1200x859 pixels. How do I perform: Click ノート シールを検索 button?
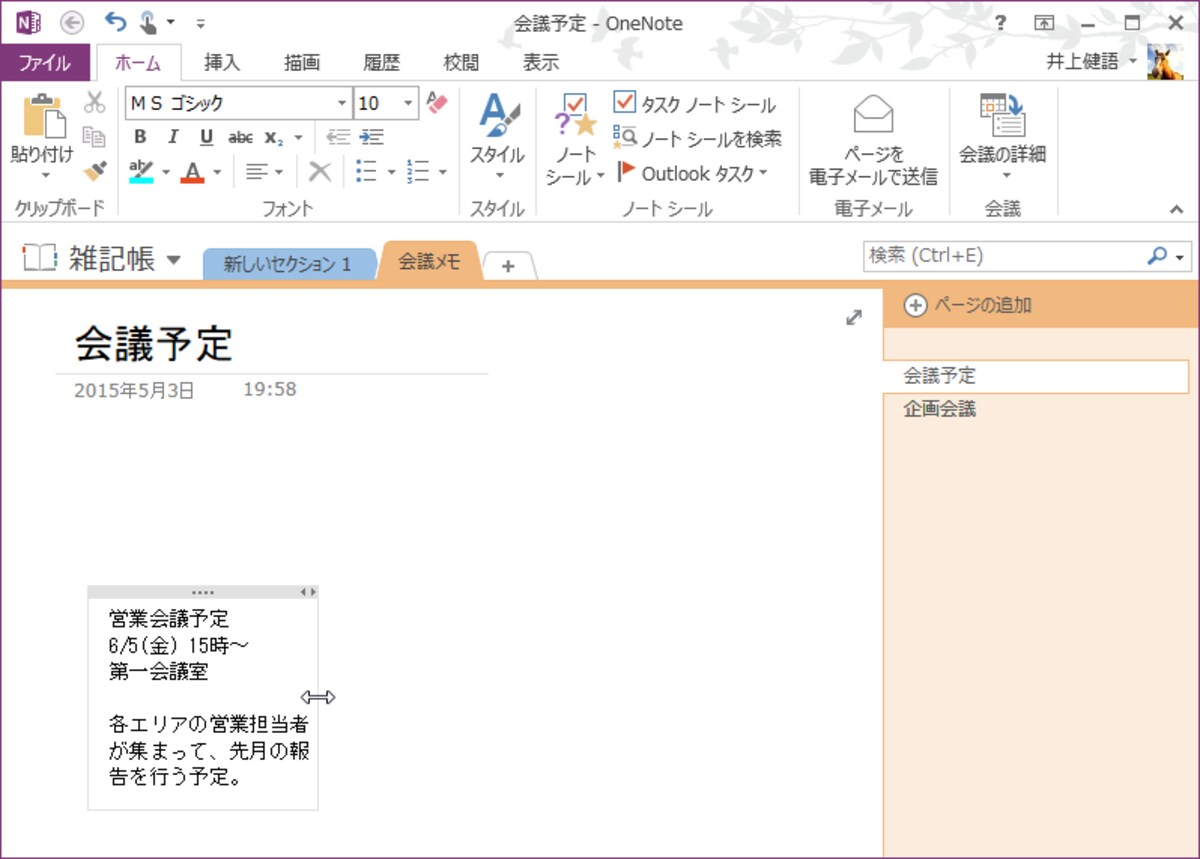pos(697,138)
